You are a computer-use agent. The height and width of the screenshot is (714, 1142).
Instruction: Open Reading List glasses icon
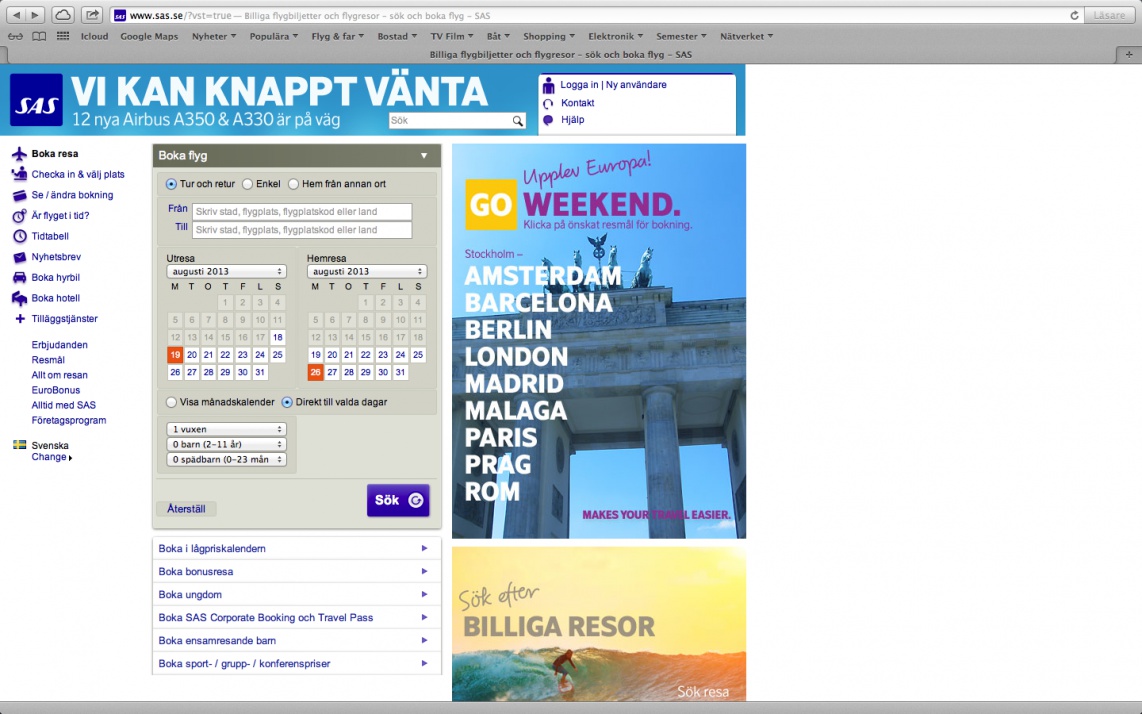click(15, 36)
